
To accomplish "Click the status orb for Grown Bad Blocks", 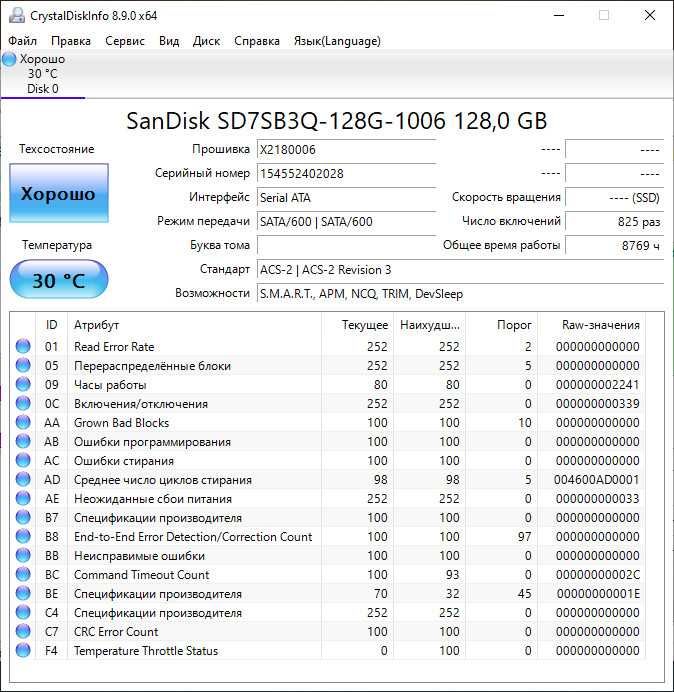I will click(x=23, y=422).
